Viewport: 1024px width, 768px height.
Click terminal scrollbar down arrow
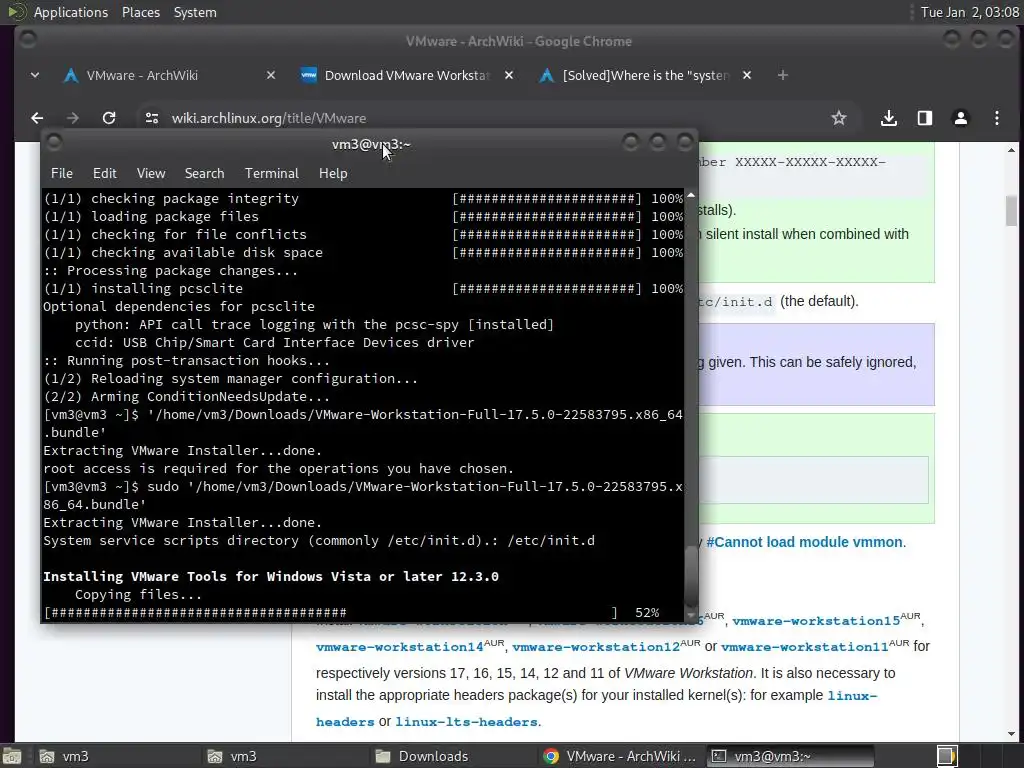point(691,616)
